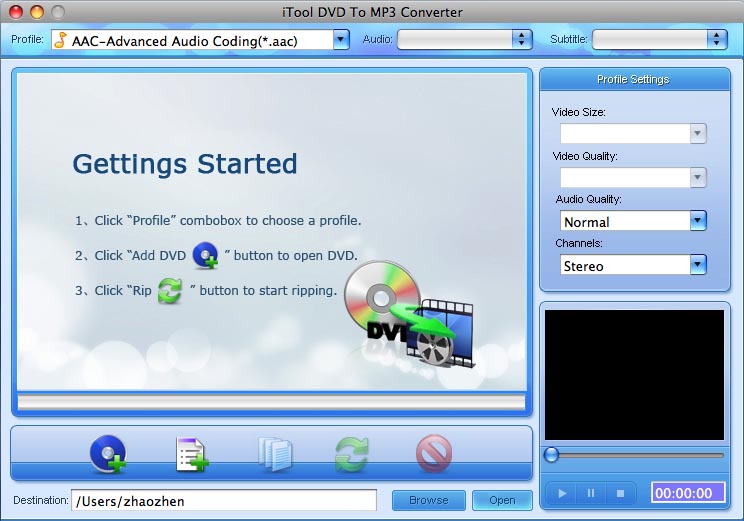Viewport: 744px width, 521px height.
Task: Open the Profile format dropdown
Action: pyautogui.click(x=200, y=39)
